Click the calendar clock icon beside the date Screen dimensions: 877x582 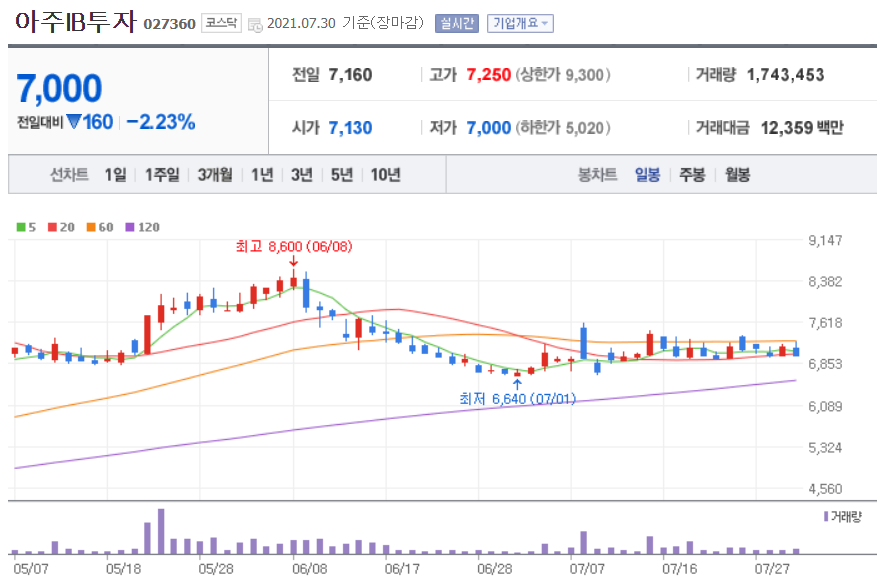pyautogui.click(x=255, y=25)
